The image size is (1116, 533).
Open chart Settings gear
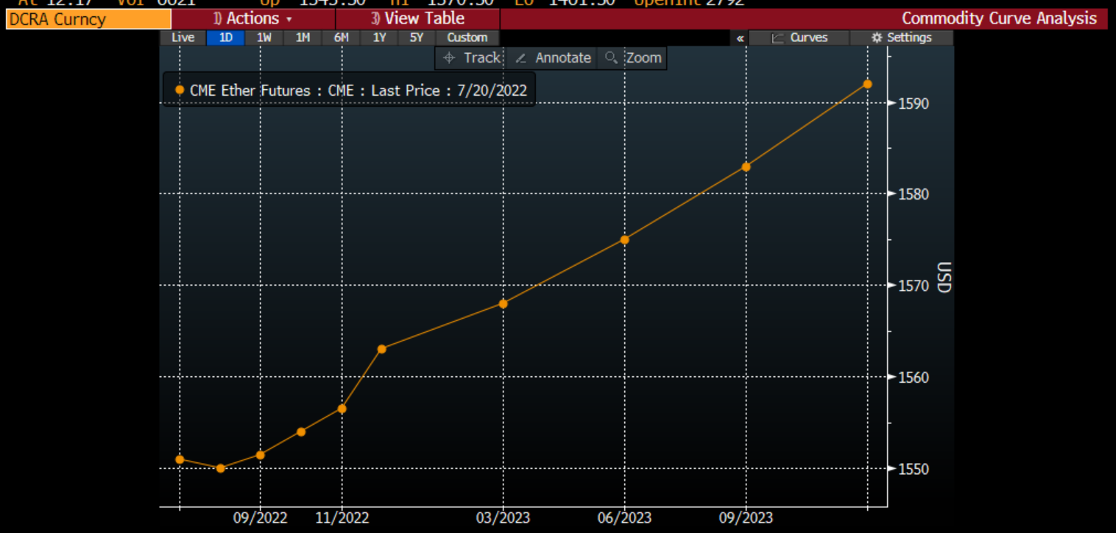[x=901, y=37]
